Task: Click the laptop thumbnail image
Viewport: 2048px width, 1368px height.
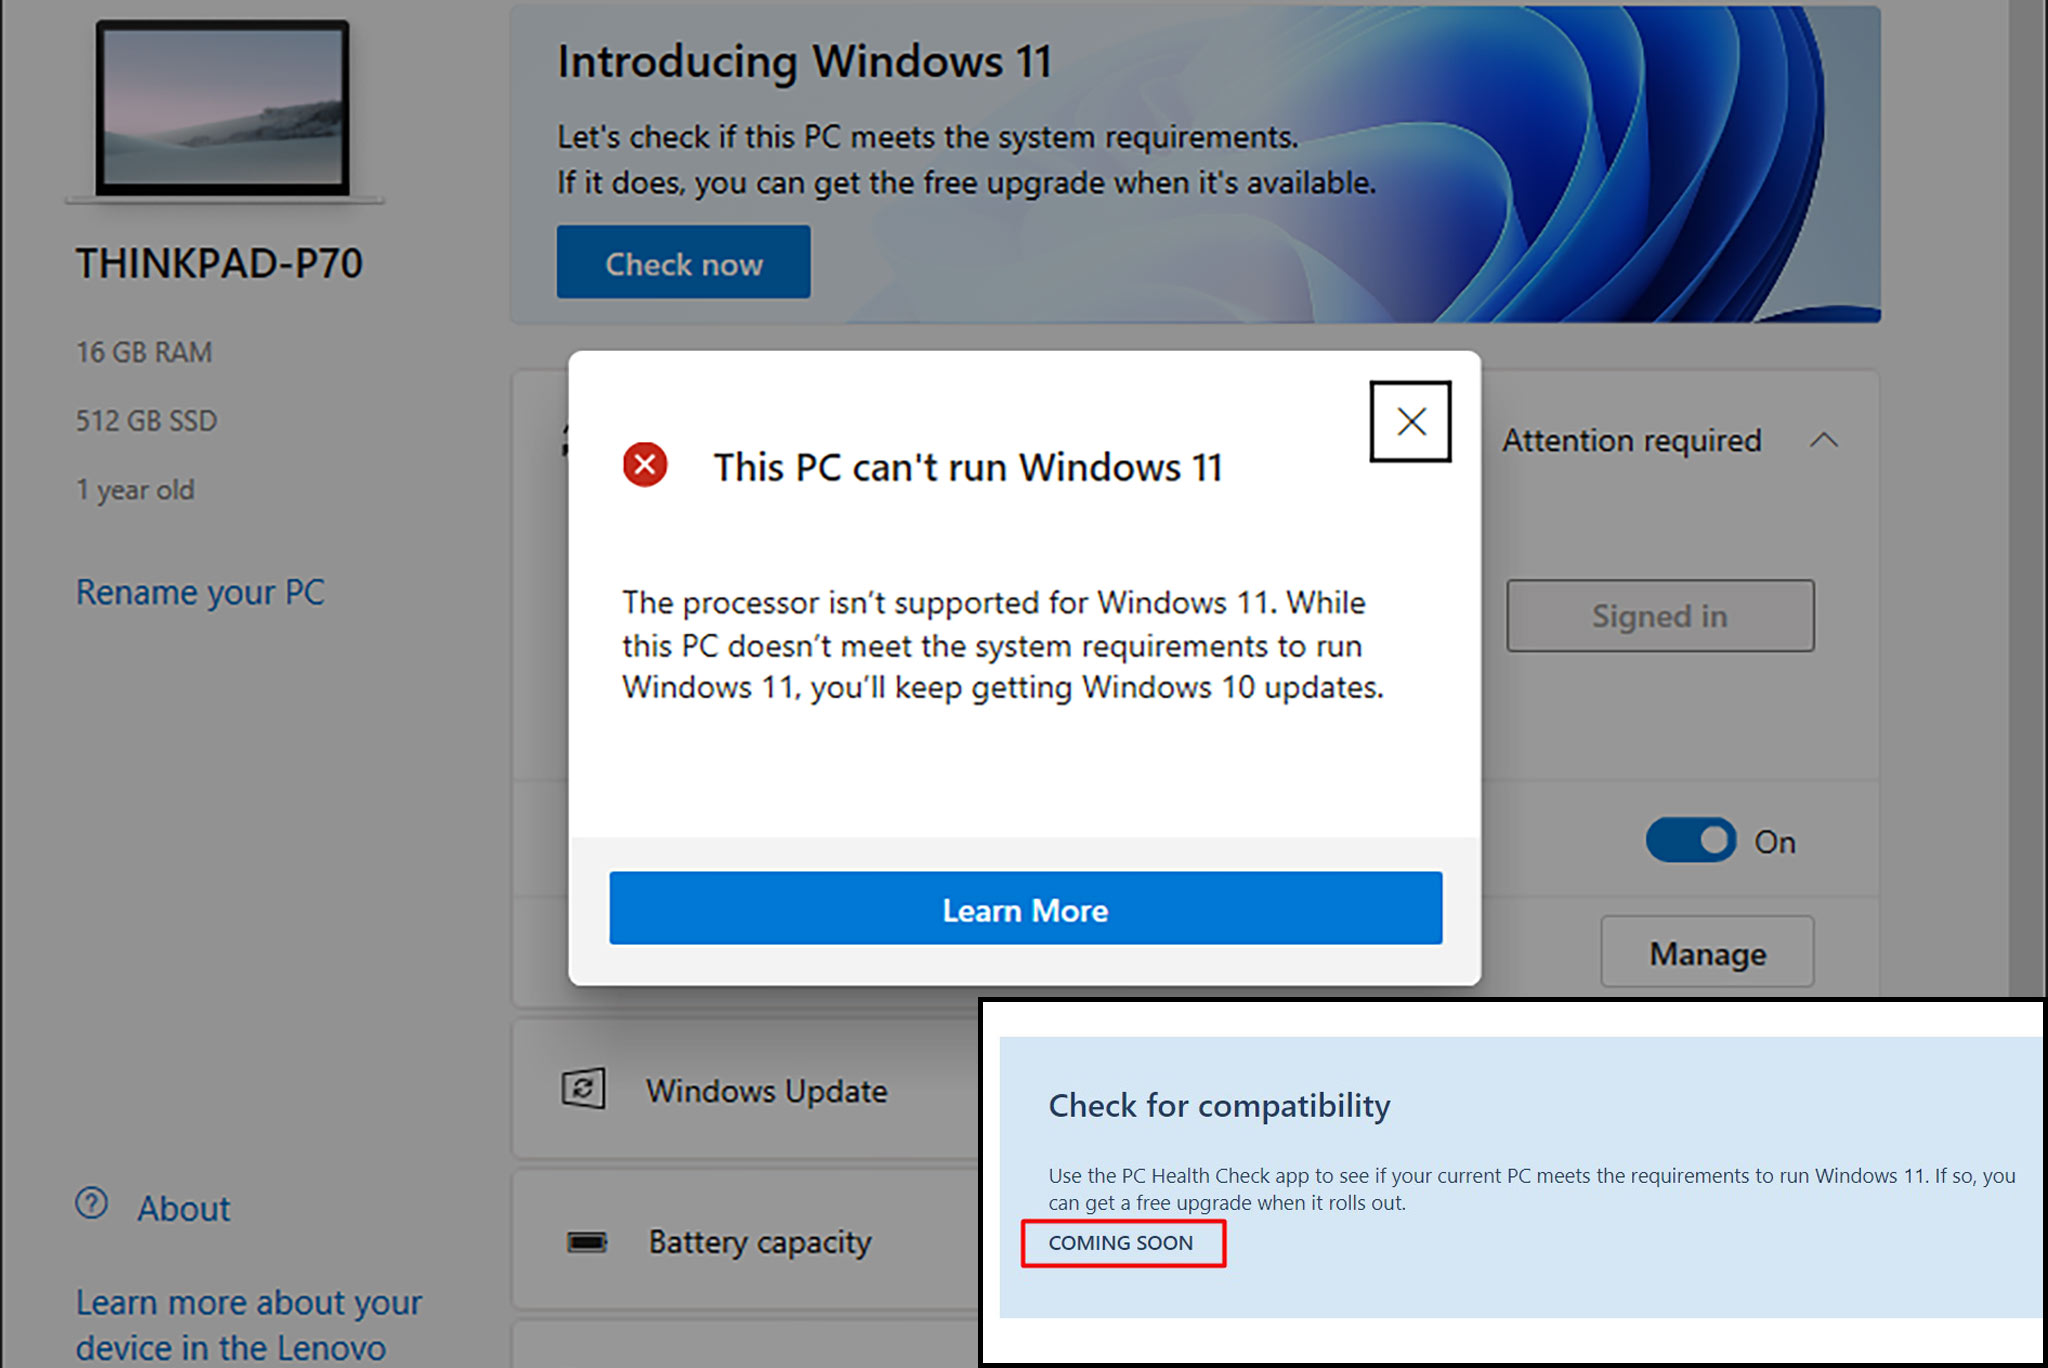Action: [224, 110]
